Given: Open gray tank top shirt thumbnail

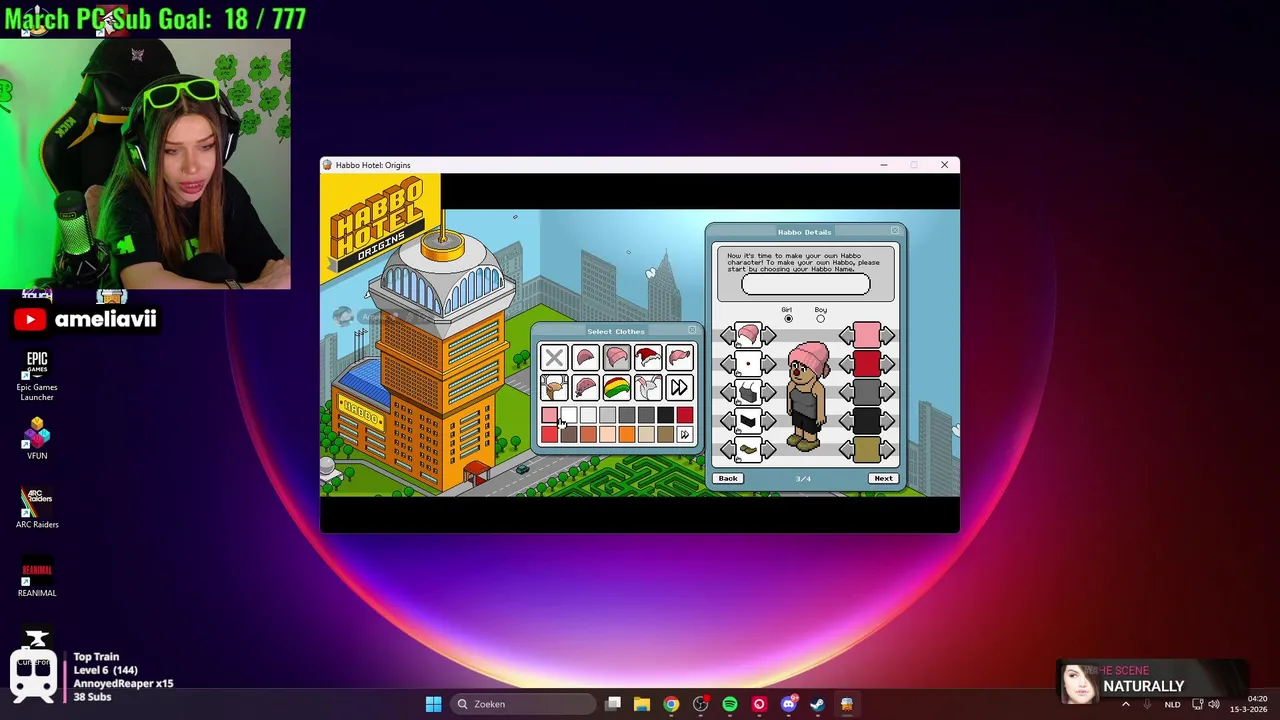Looking at the screenshot, I should pos(748,392).
